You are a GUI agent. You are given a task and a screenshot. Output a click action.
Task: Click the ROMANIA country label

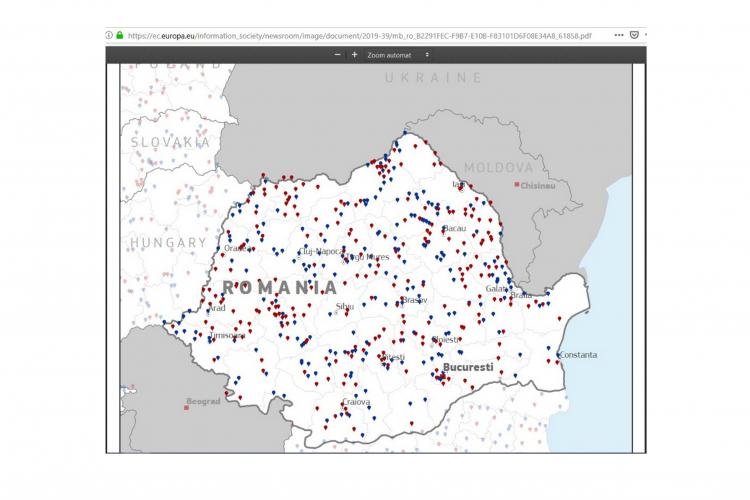coord(279,287)
